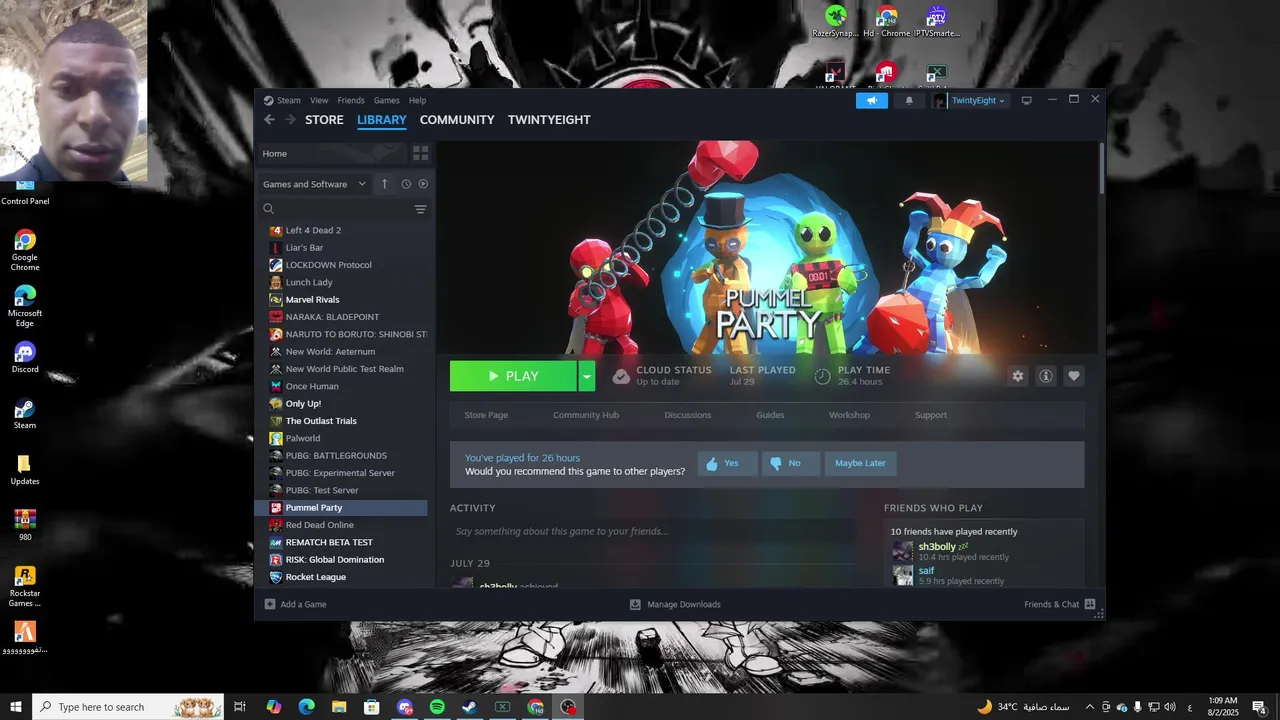The width and height of the screenshot is (1280, 720).
Task: Show Pummel Party game info icon
Action: click(1046, 376)
